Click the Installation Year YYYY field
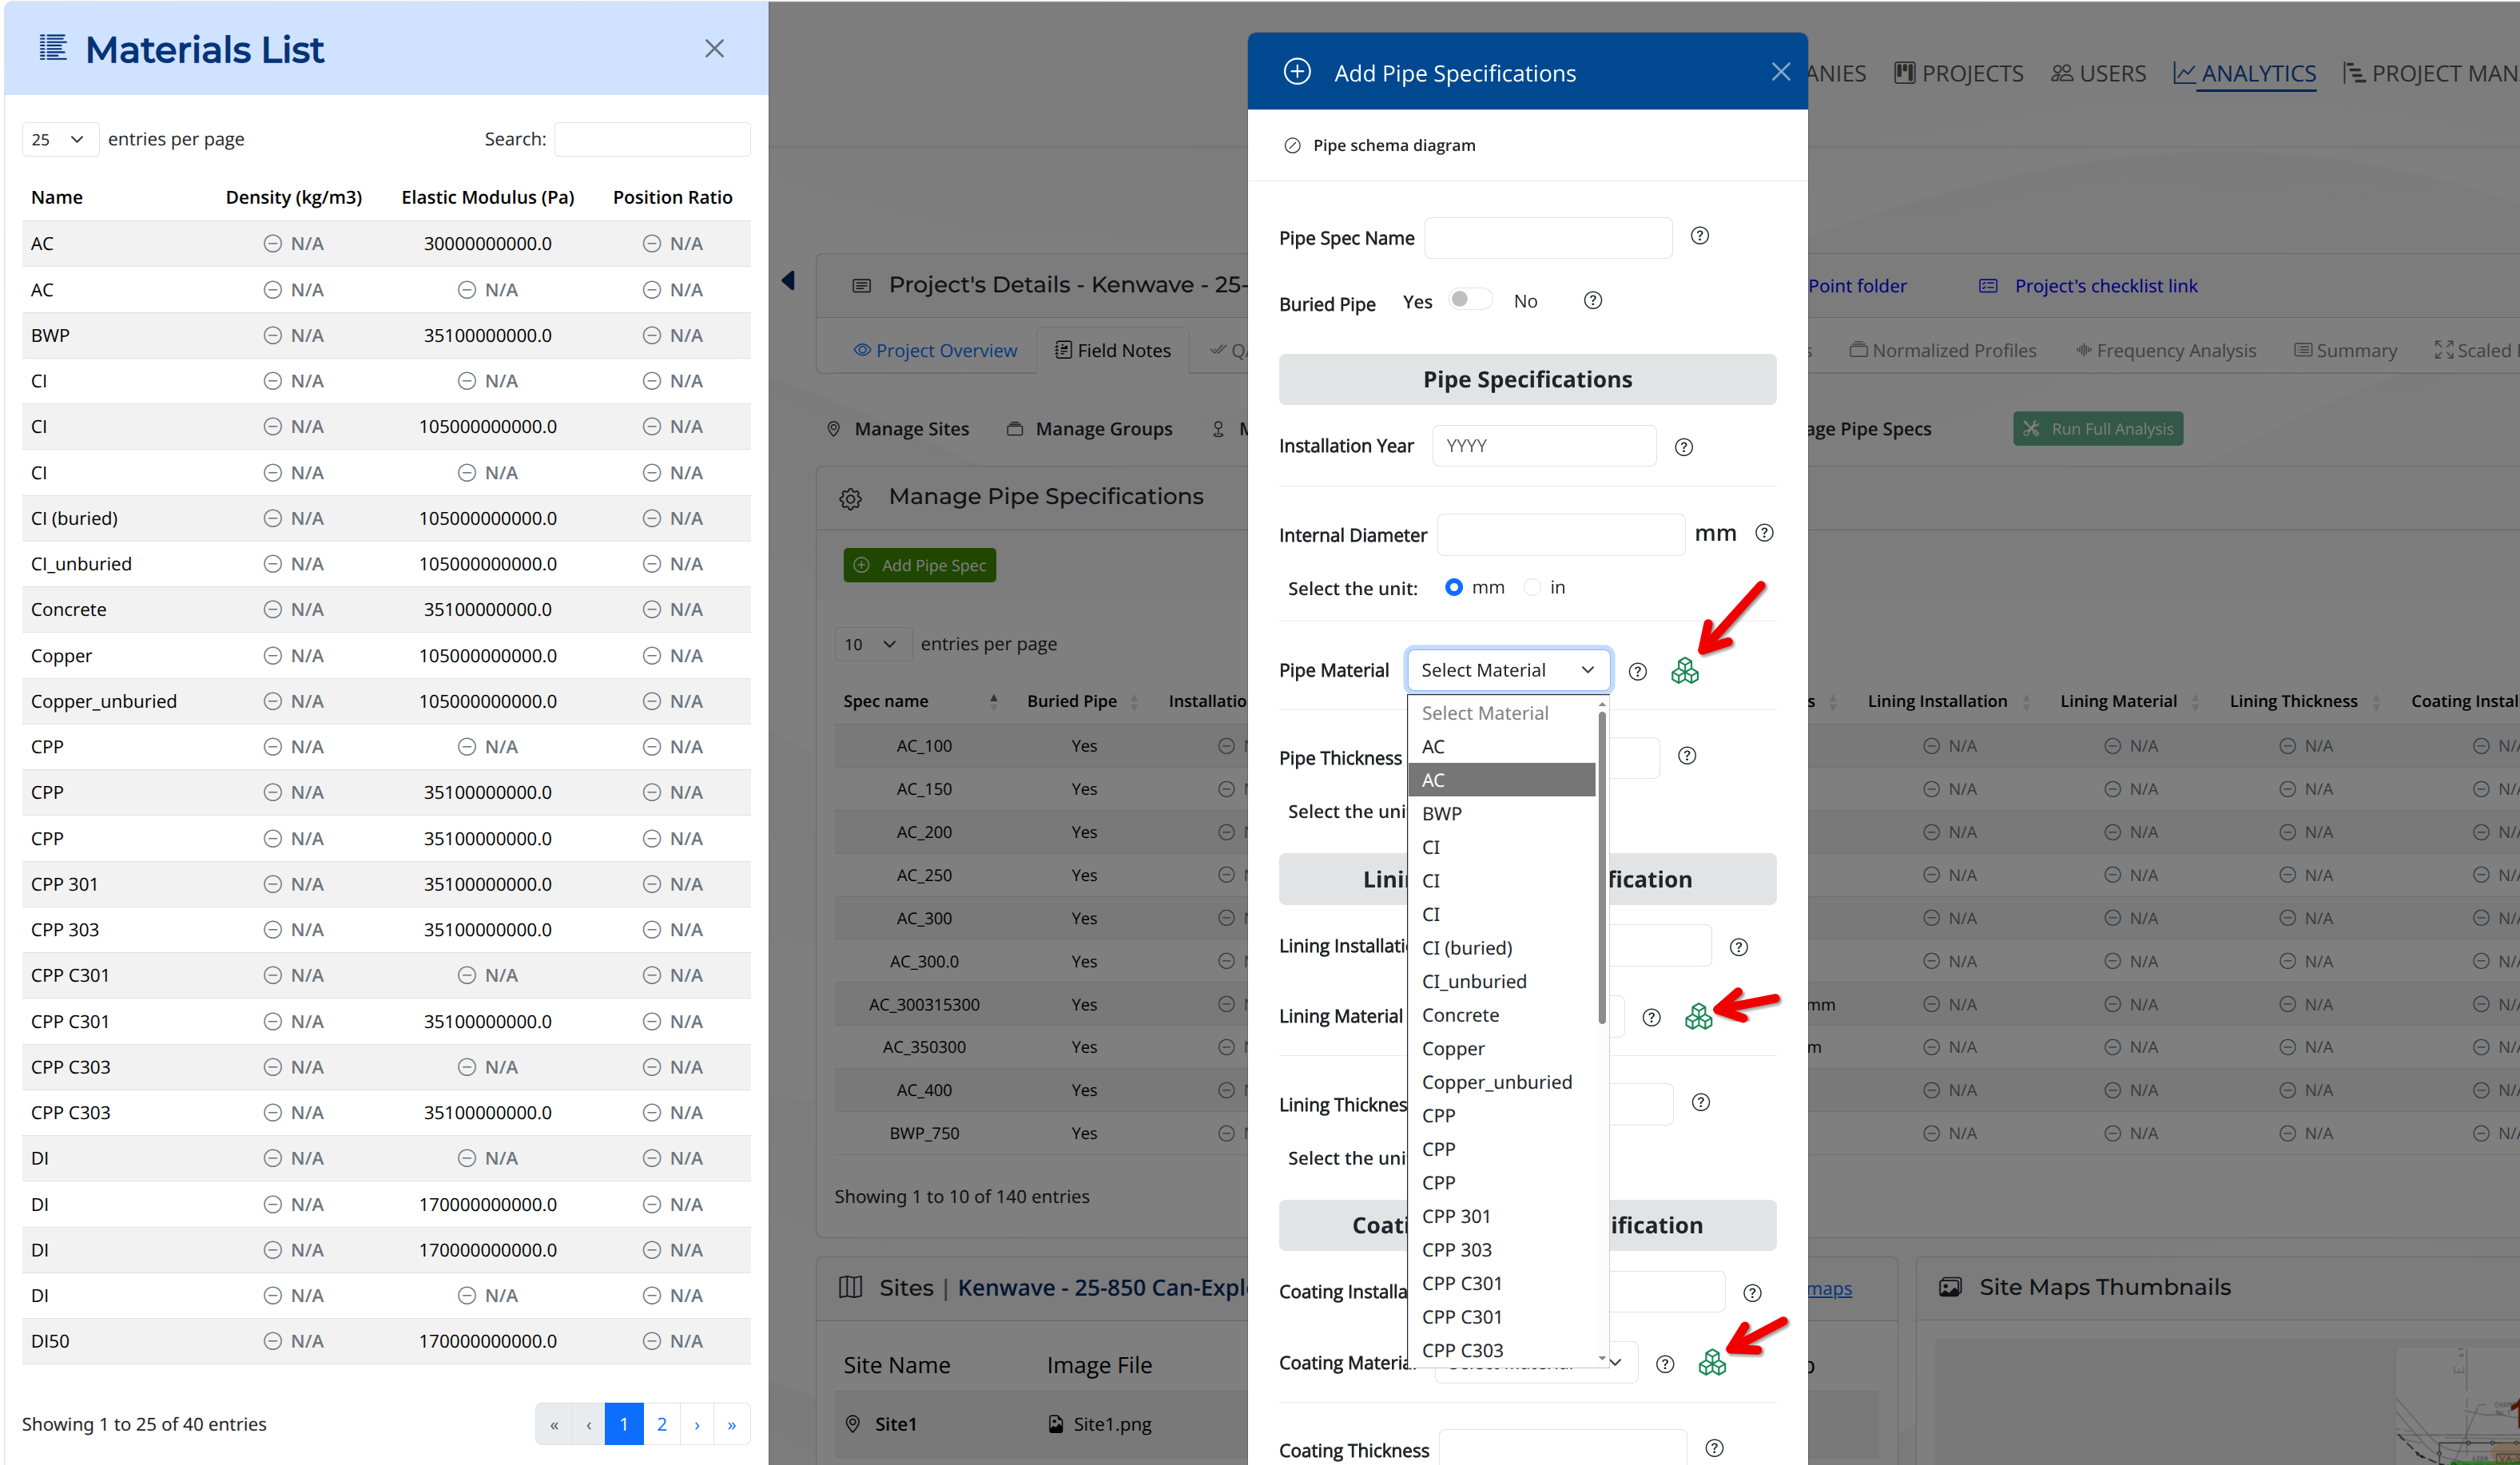The image size is (2520, 1465). click(1544, 446)
